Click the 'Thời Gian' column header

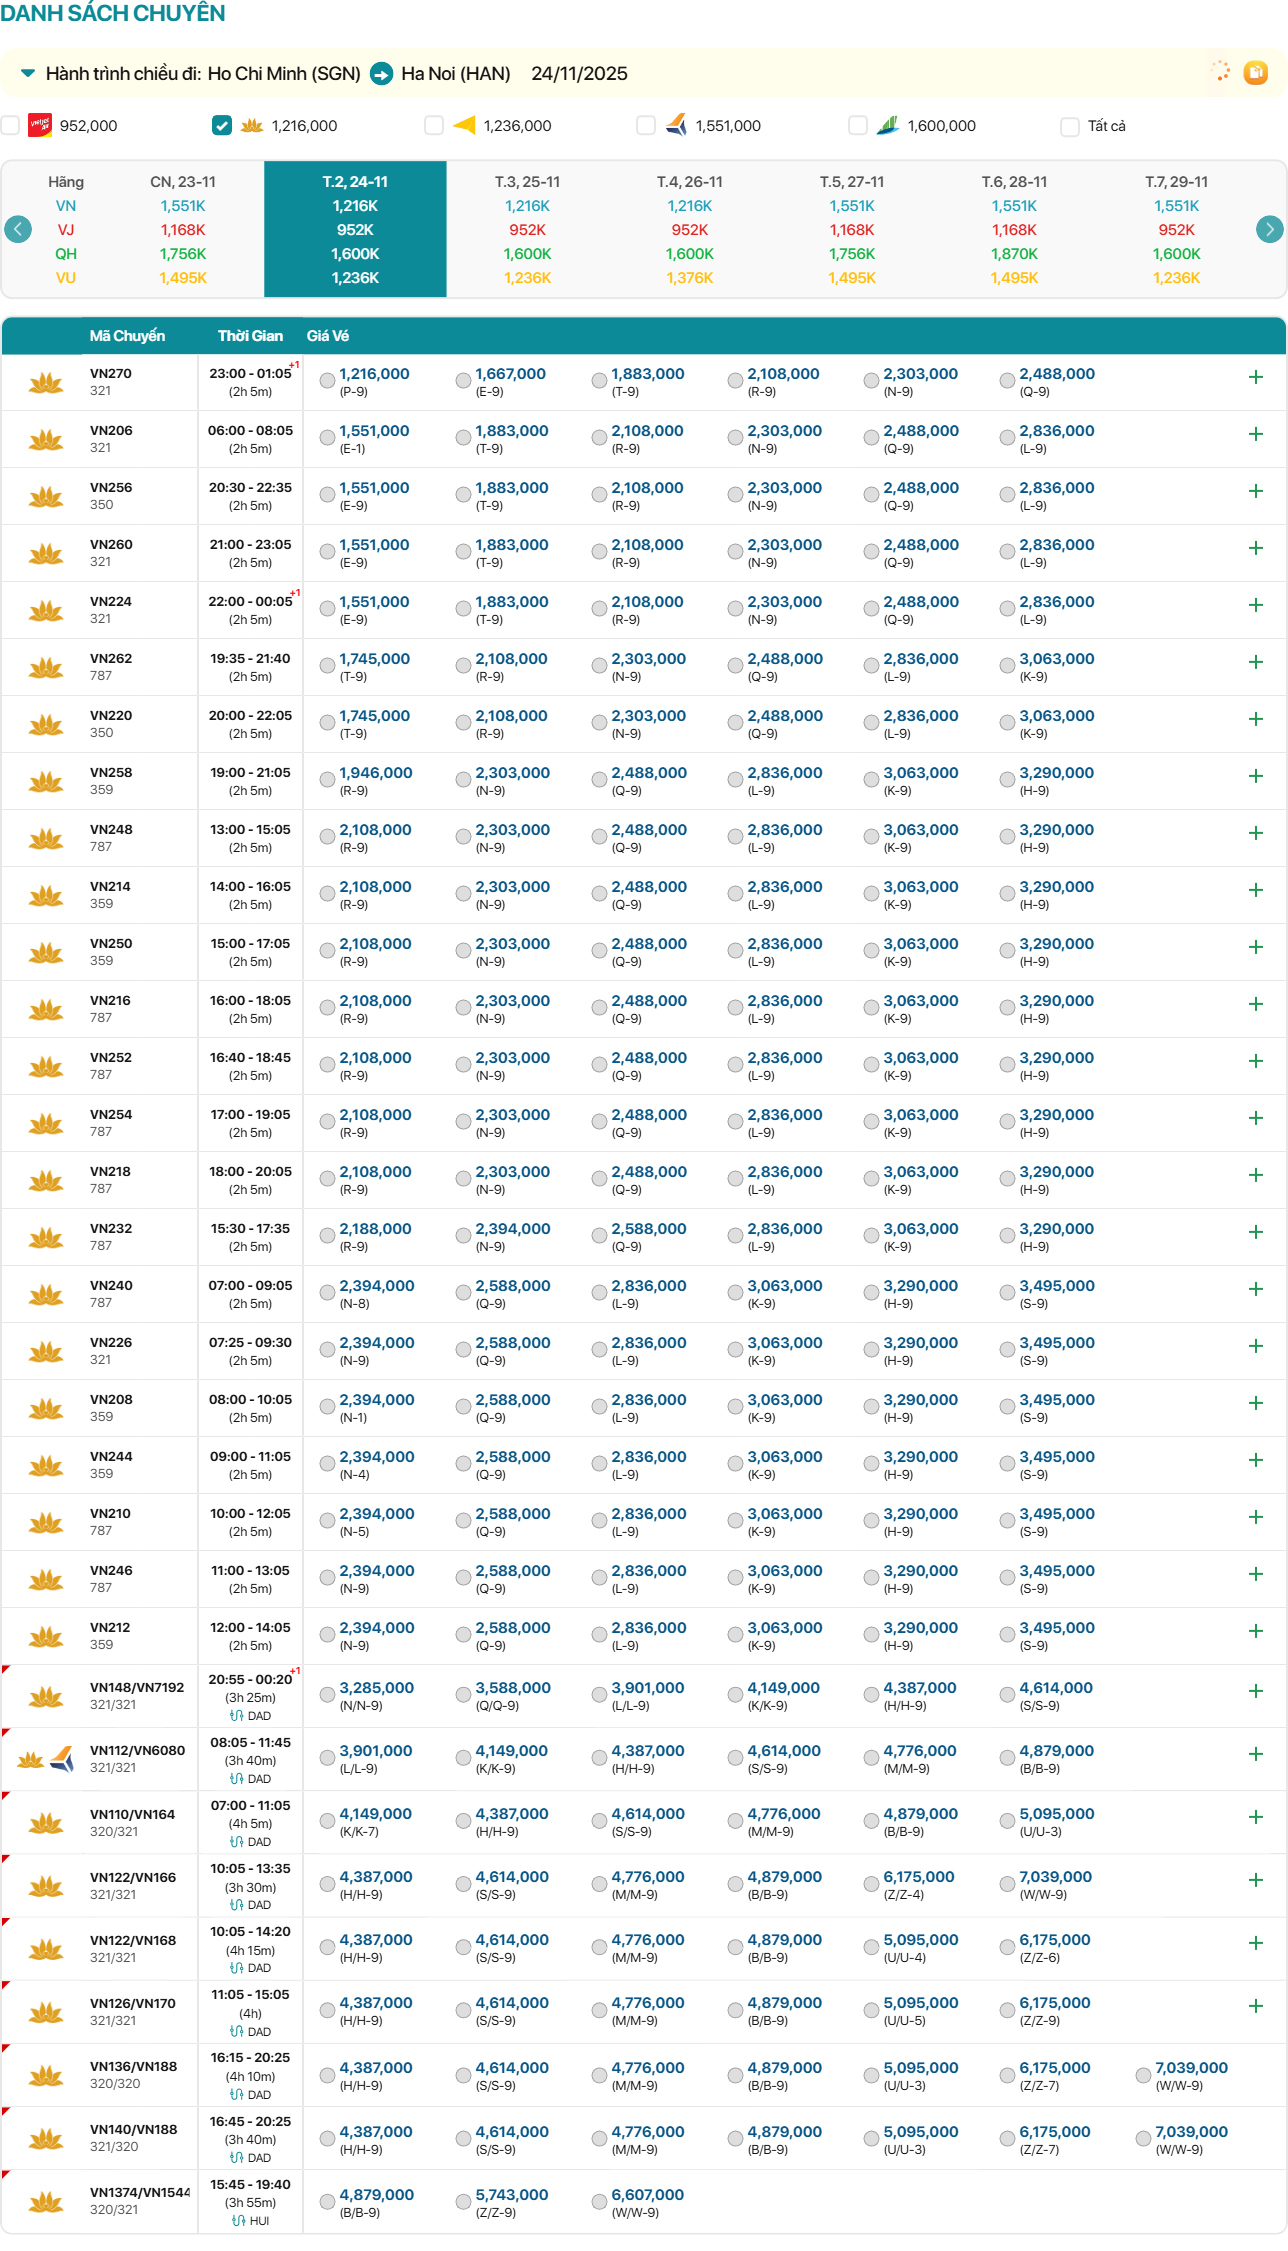(x=250, y=336)
